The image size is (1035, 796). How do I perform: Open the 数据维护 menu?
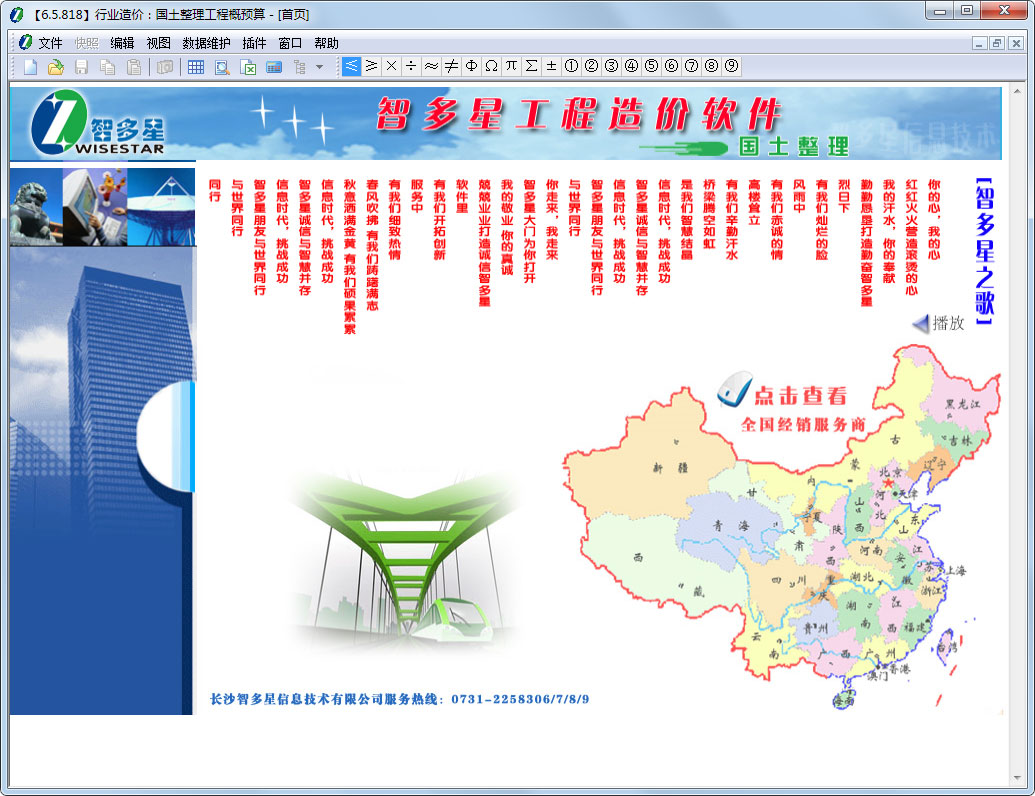(x=206, y=43)
